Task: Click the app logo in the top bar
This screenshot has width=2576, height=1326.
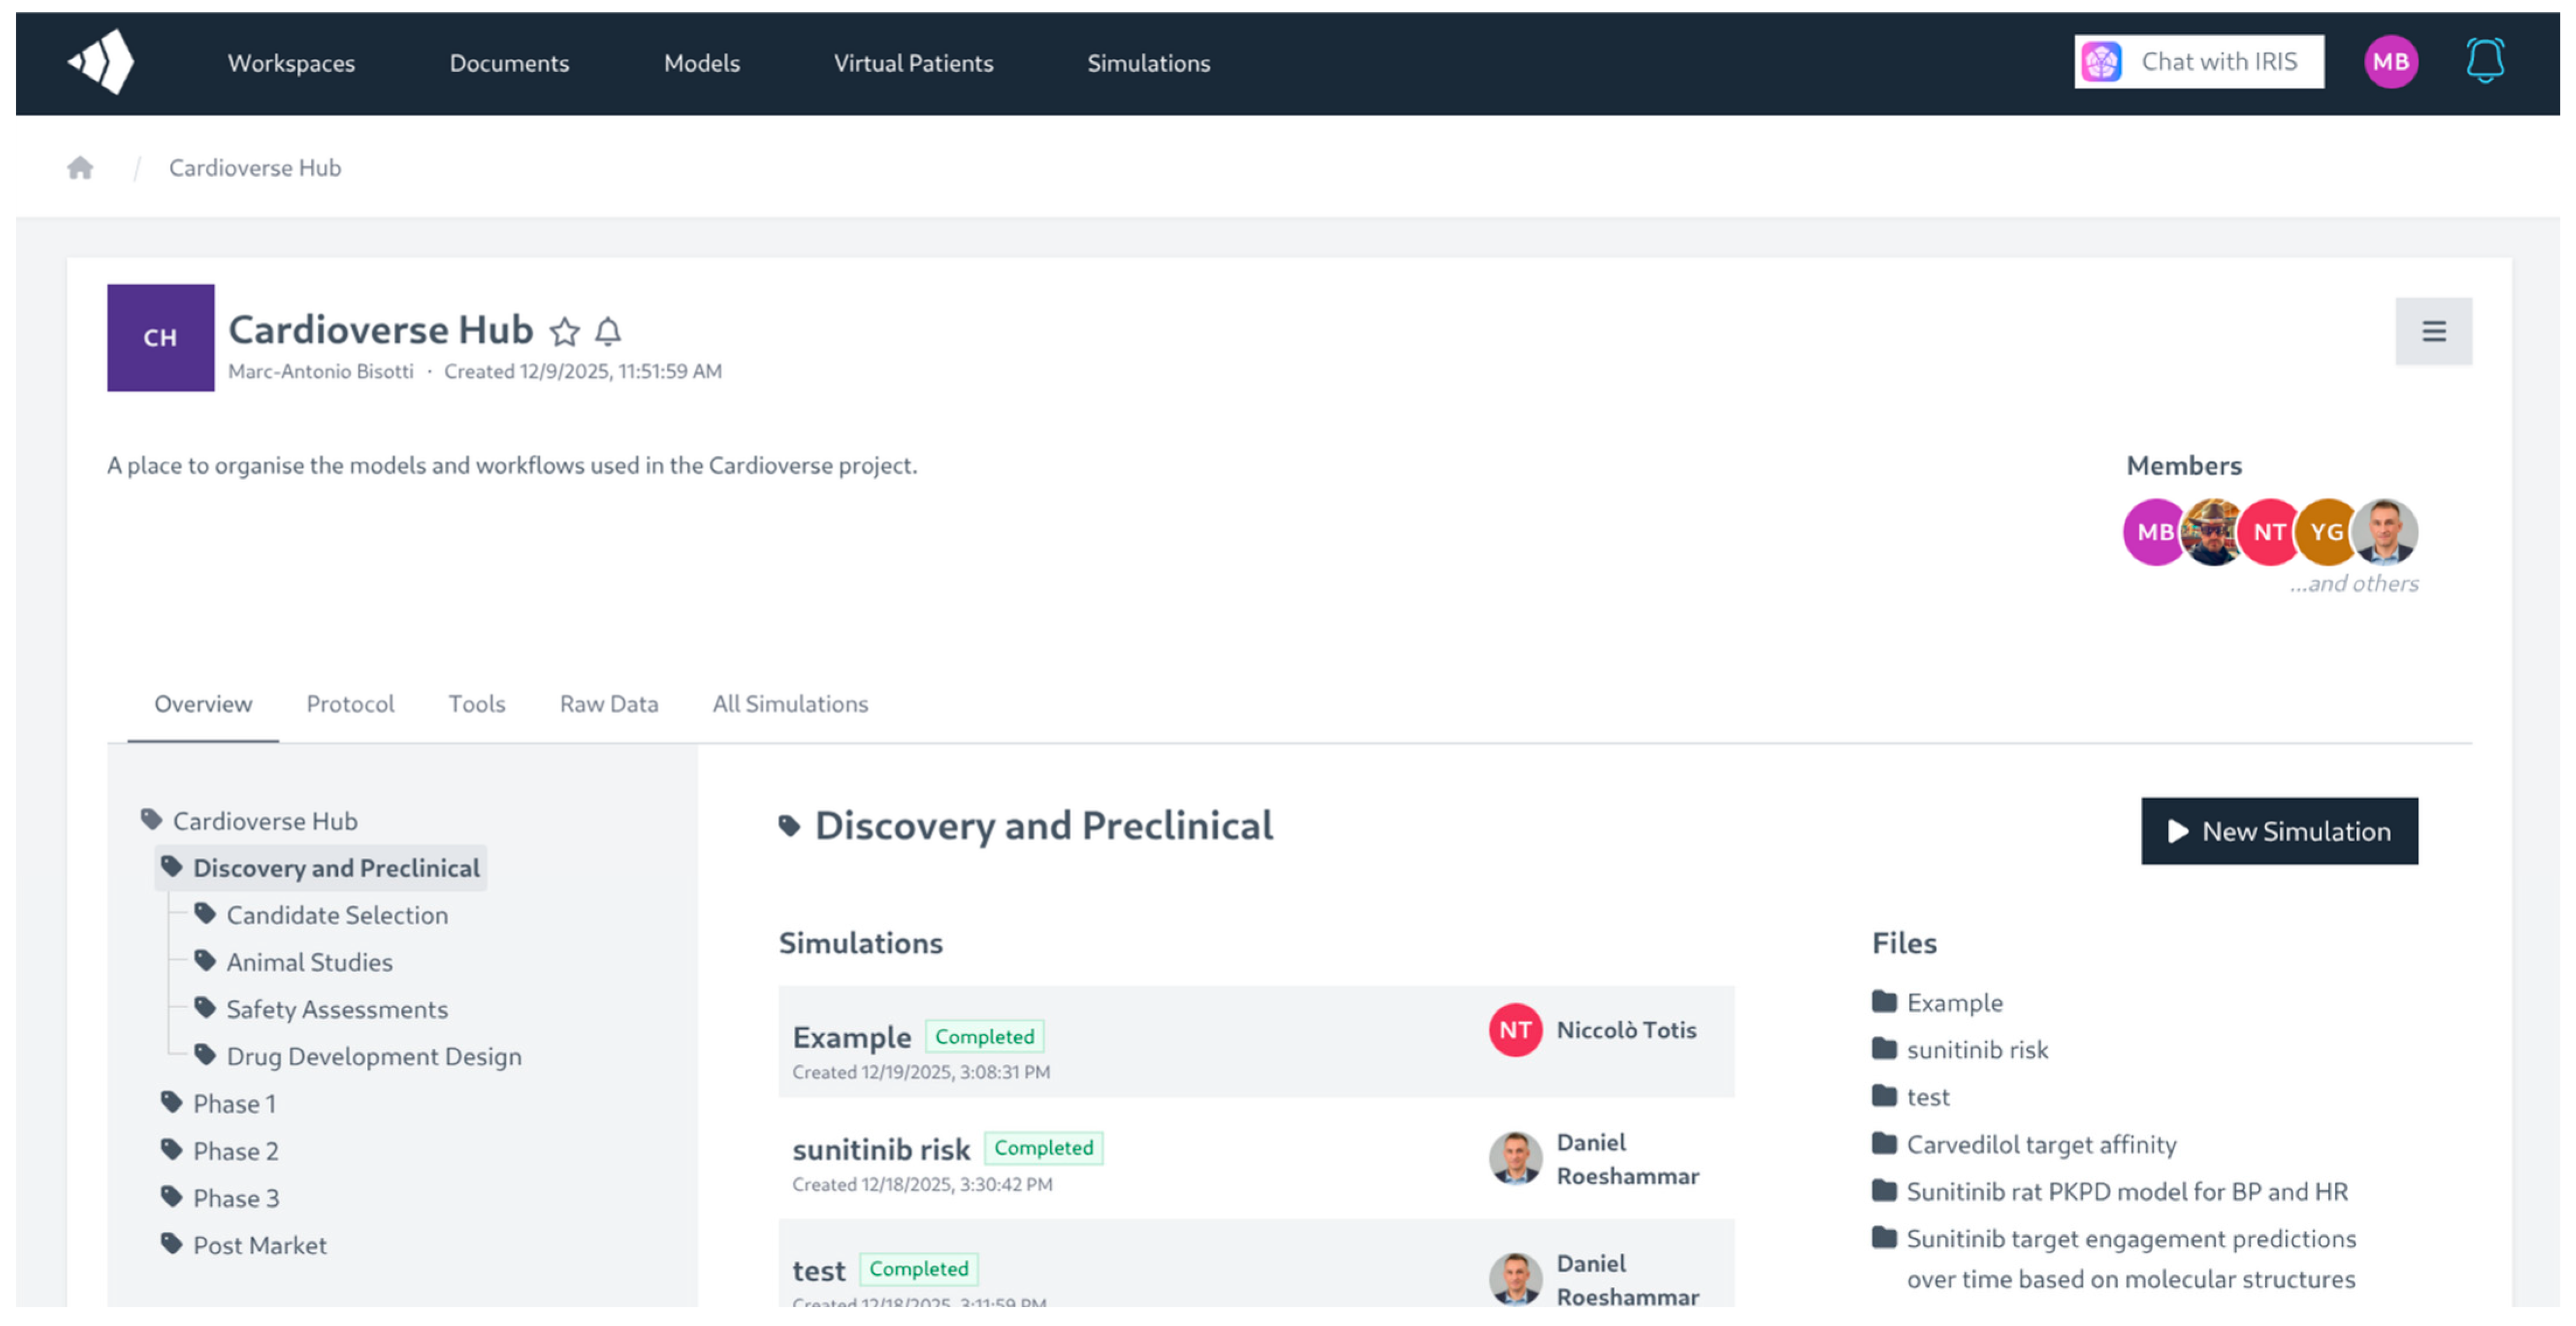Action: pos(102,62)
